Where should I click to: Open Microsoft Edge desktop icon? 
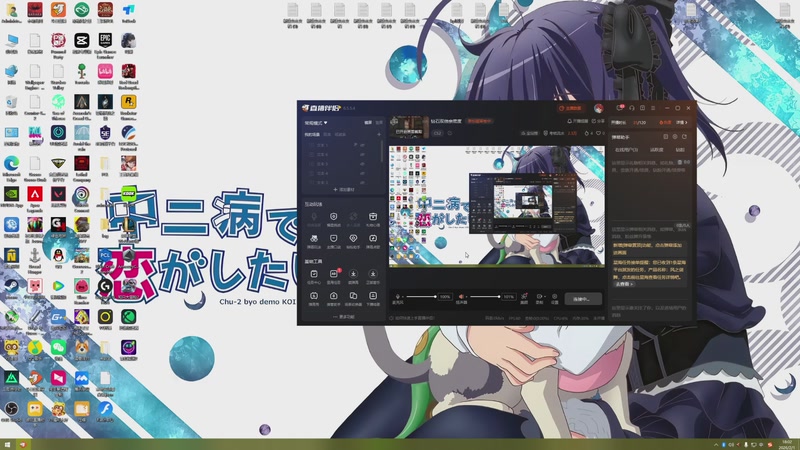pyautogui.click(x=11, y=169)
